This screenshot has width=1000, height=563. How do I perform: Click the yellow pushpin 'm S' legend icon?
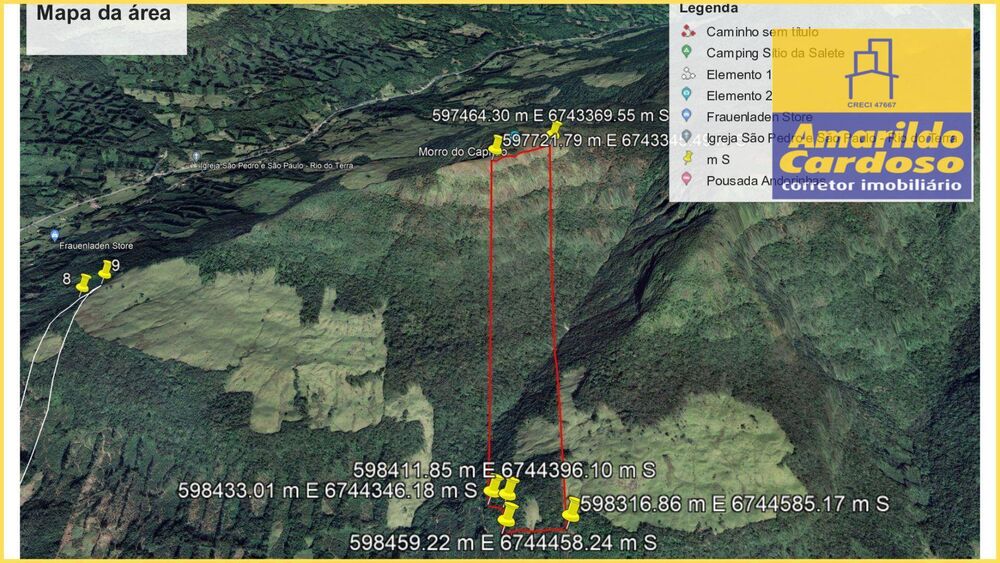pos(688,158)
